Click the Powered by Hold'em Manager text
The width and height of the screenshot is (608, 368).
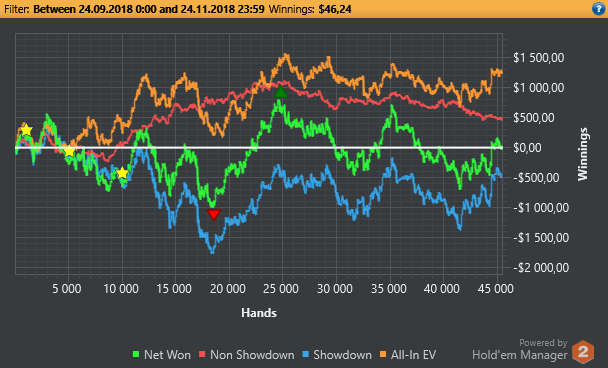tap(520, 349)
